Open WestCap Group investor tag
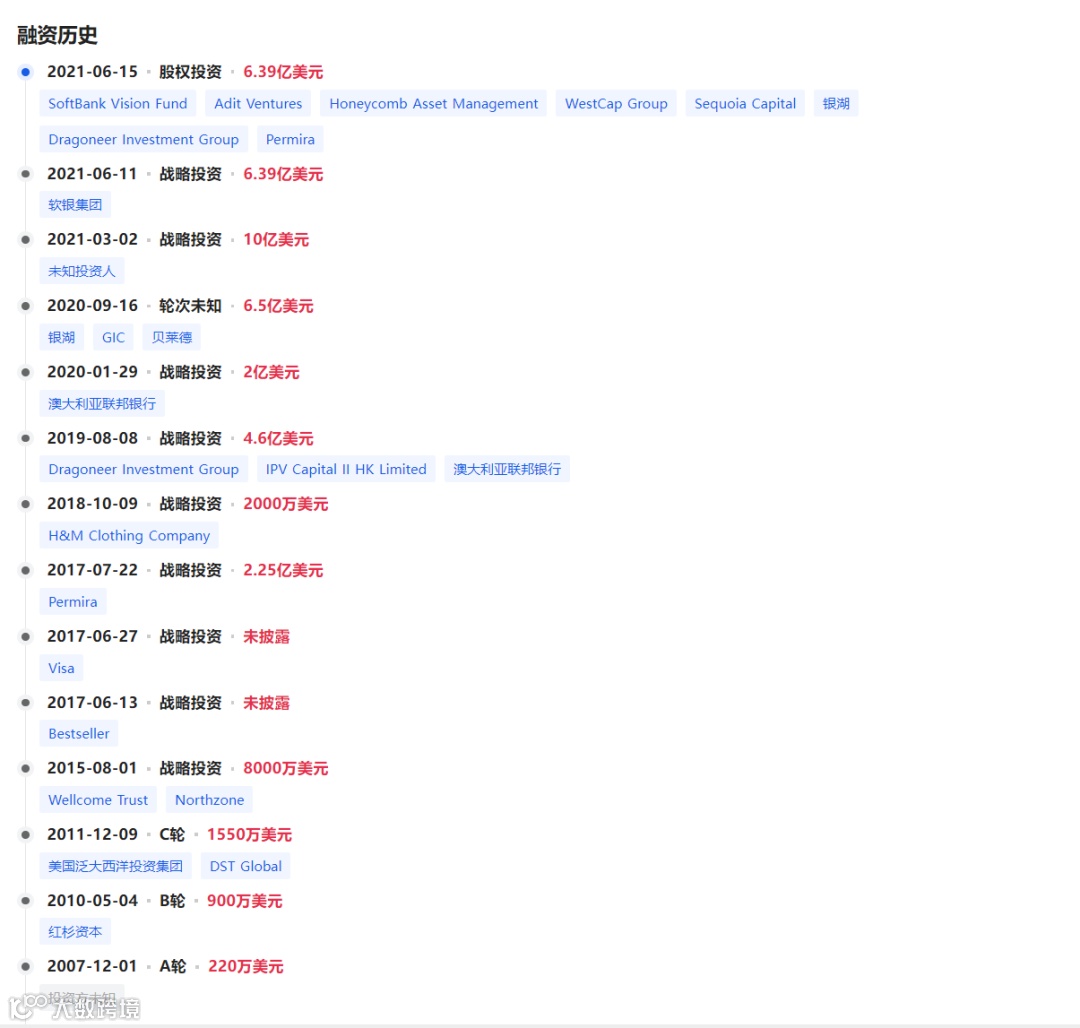Viewport: 1080px width, 1028px height. click(616, 103)
